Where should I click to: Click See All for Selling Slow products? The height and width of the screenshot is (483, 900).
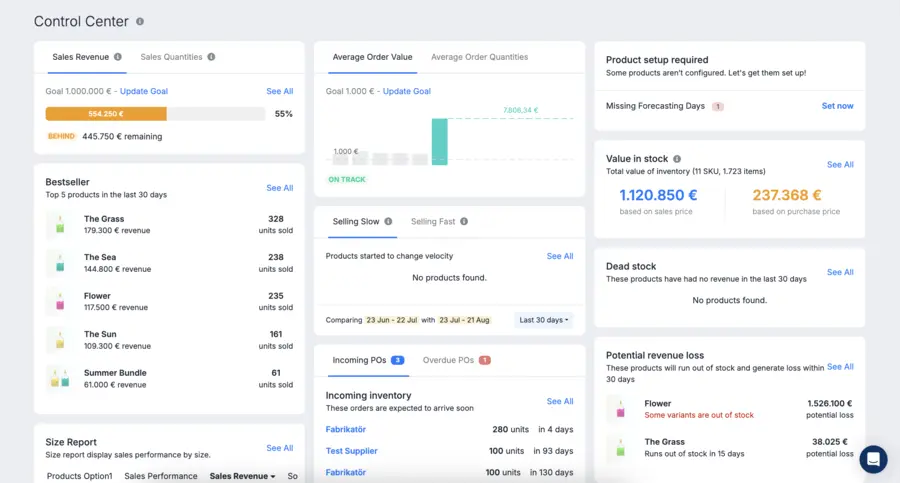560,256
